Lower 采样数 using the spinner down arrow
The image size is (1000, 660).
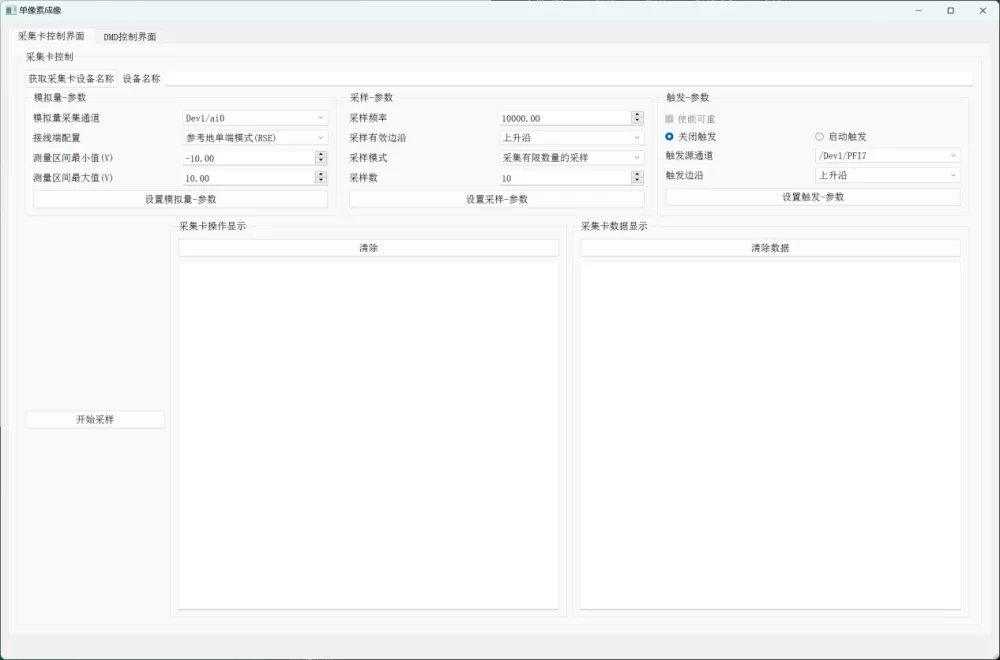tap(637, 181)
